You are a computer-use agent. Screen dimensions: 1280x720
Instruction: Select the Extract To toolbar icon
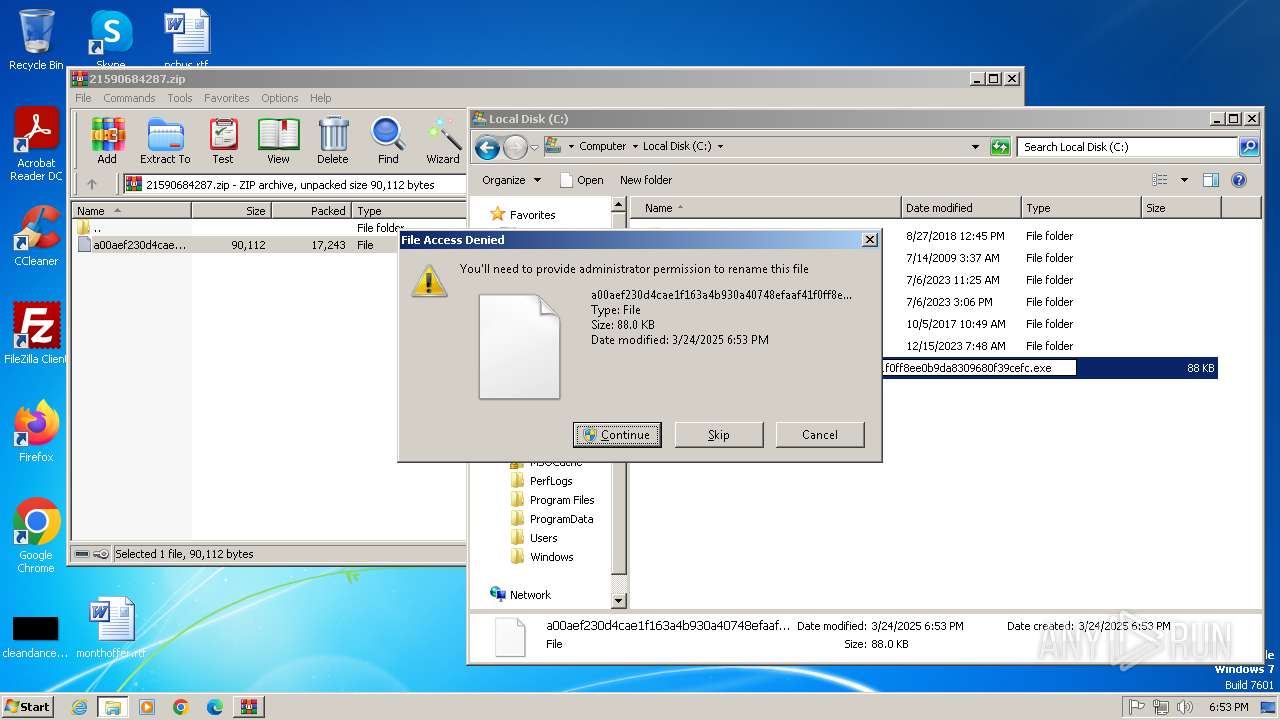165,140
